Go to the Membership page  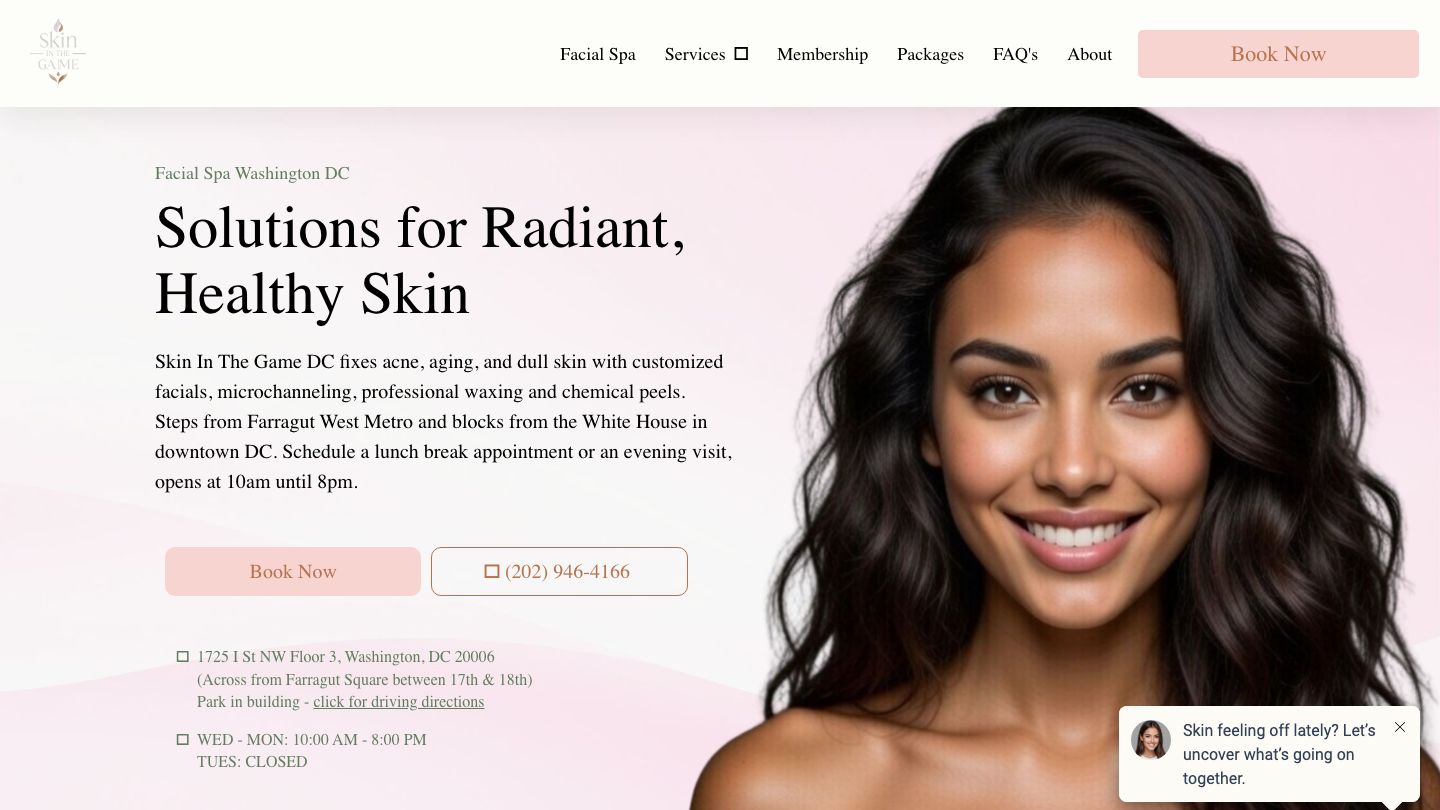(x=822, y=54)
